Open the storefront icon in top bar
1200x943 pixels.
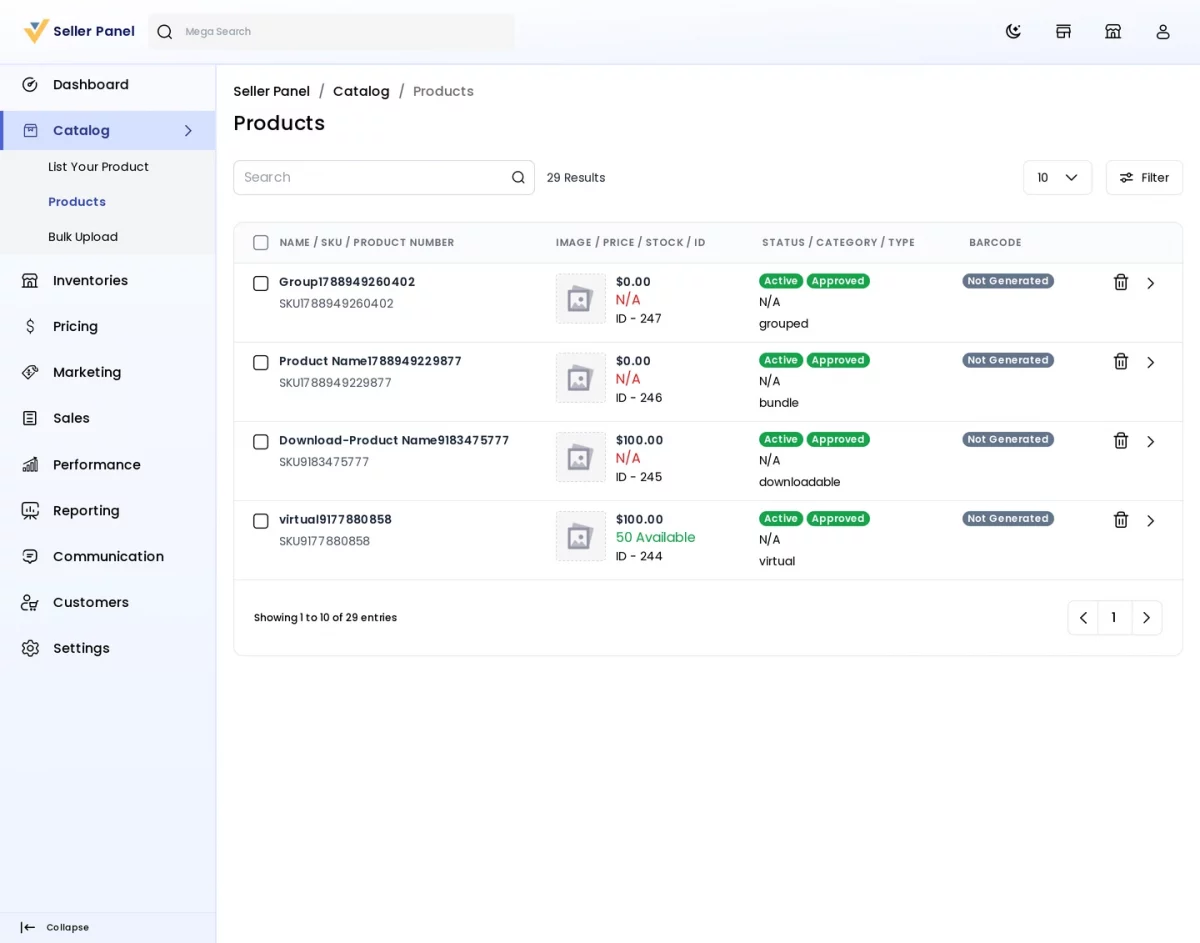point(1063,31)
